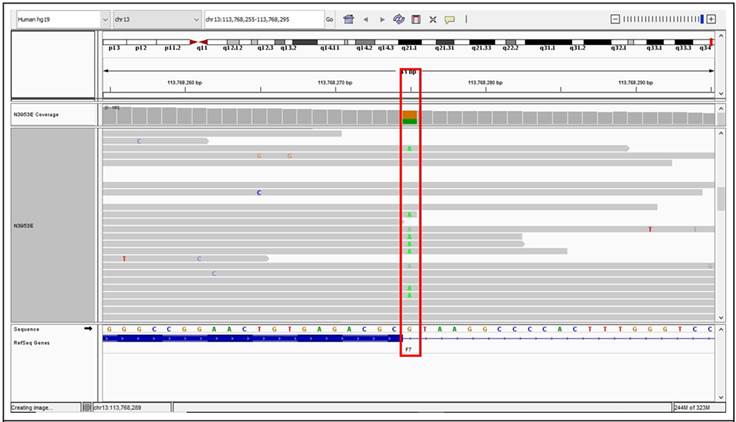
Task: Select the Define region of interest tool
Action: click(x=416, y=19)
